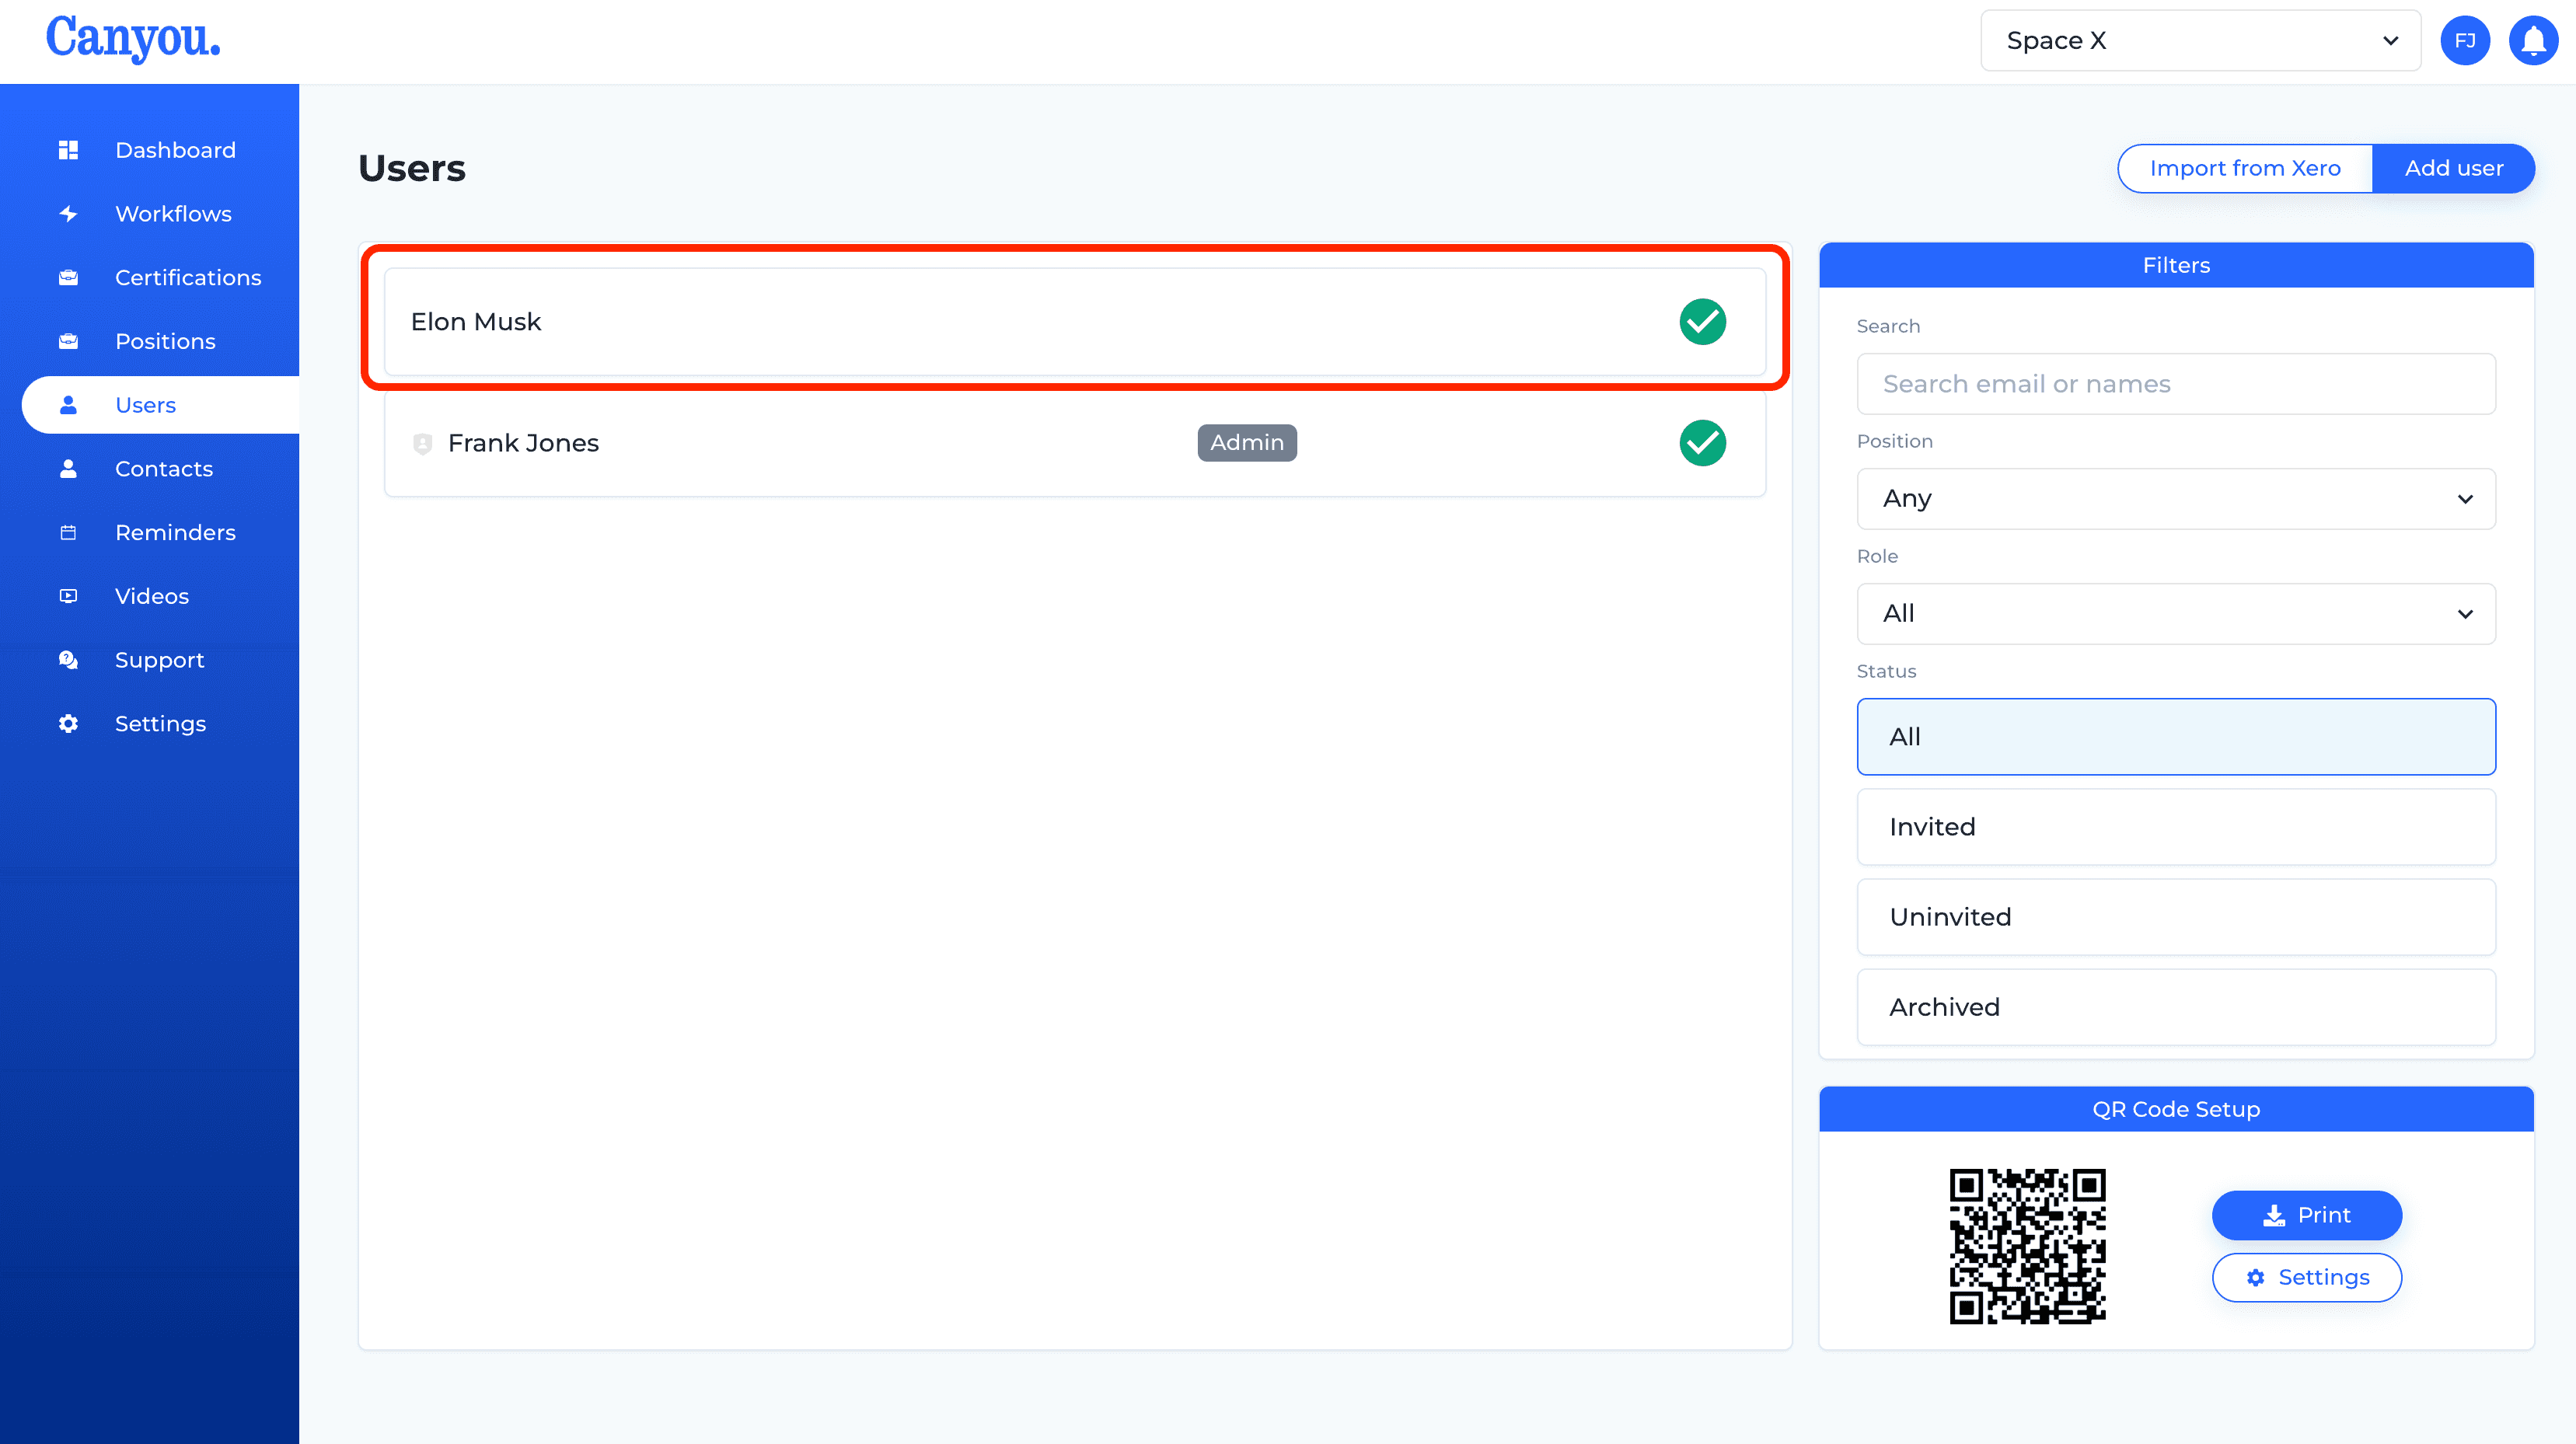Click the Users person icon in sidebar

68,405
